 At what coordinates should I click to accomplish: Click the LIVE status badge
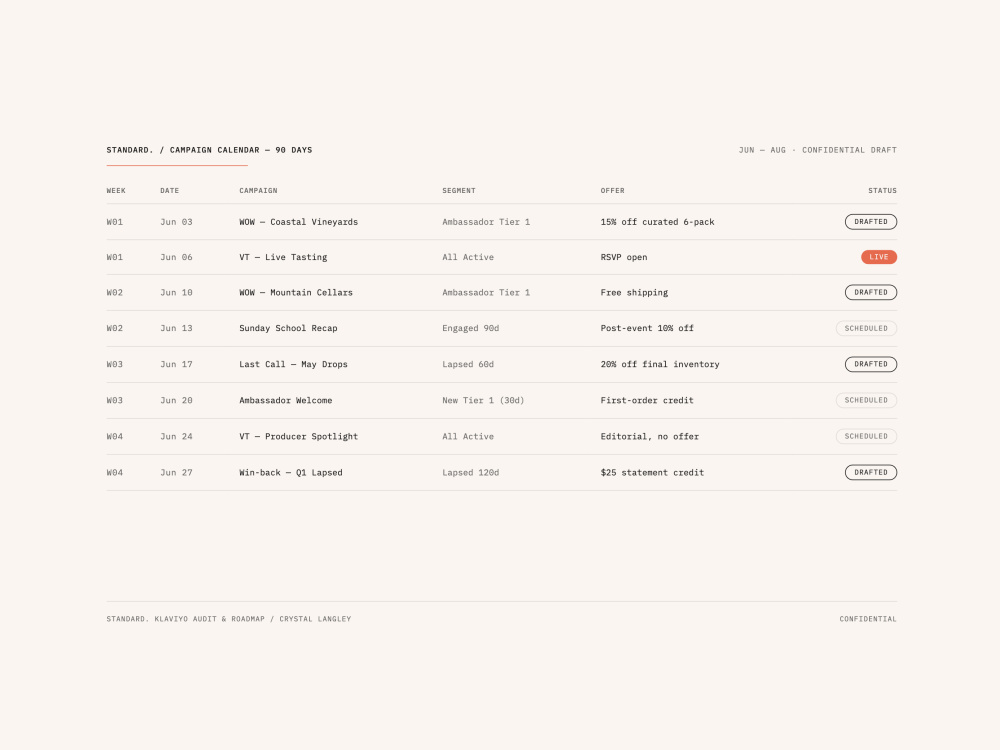point(879,257)
